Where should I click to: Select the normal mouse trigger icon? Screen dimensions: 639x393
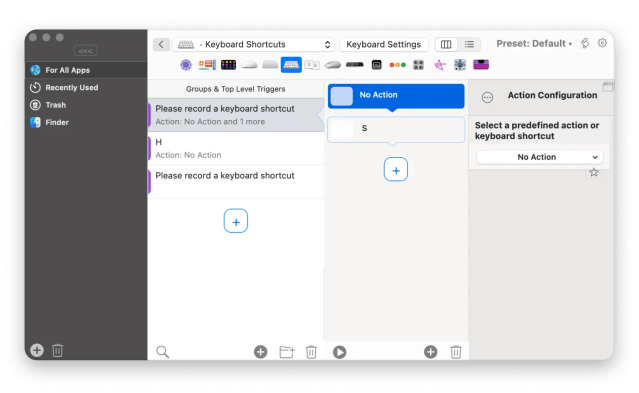[333, 65]
